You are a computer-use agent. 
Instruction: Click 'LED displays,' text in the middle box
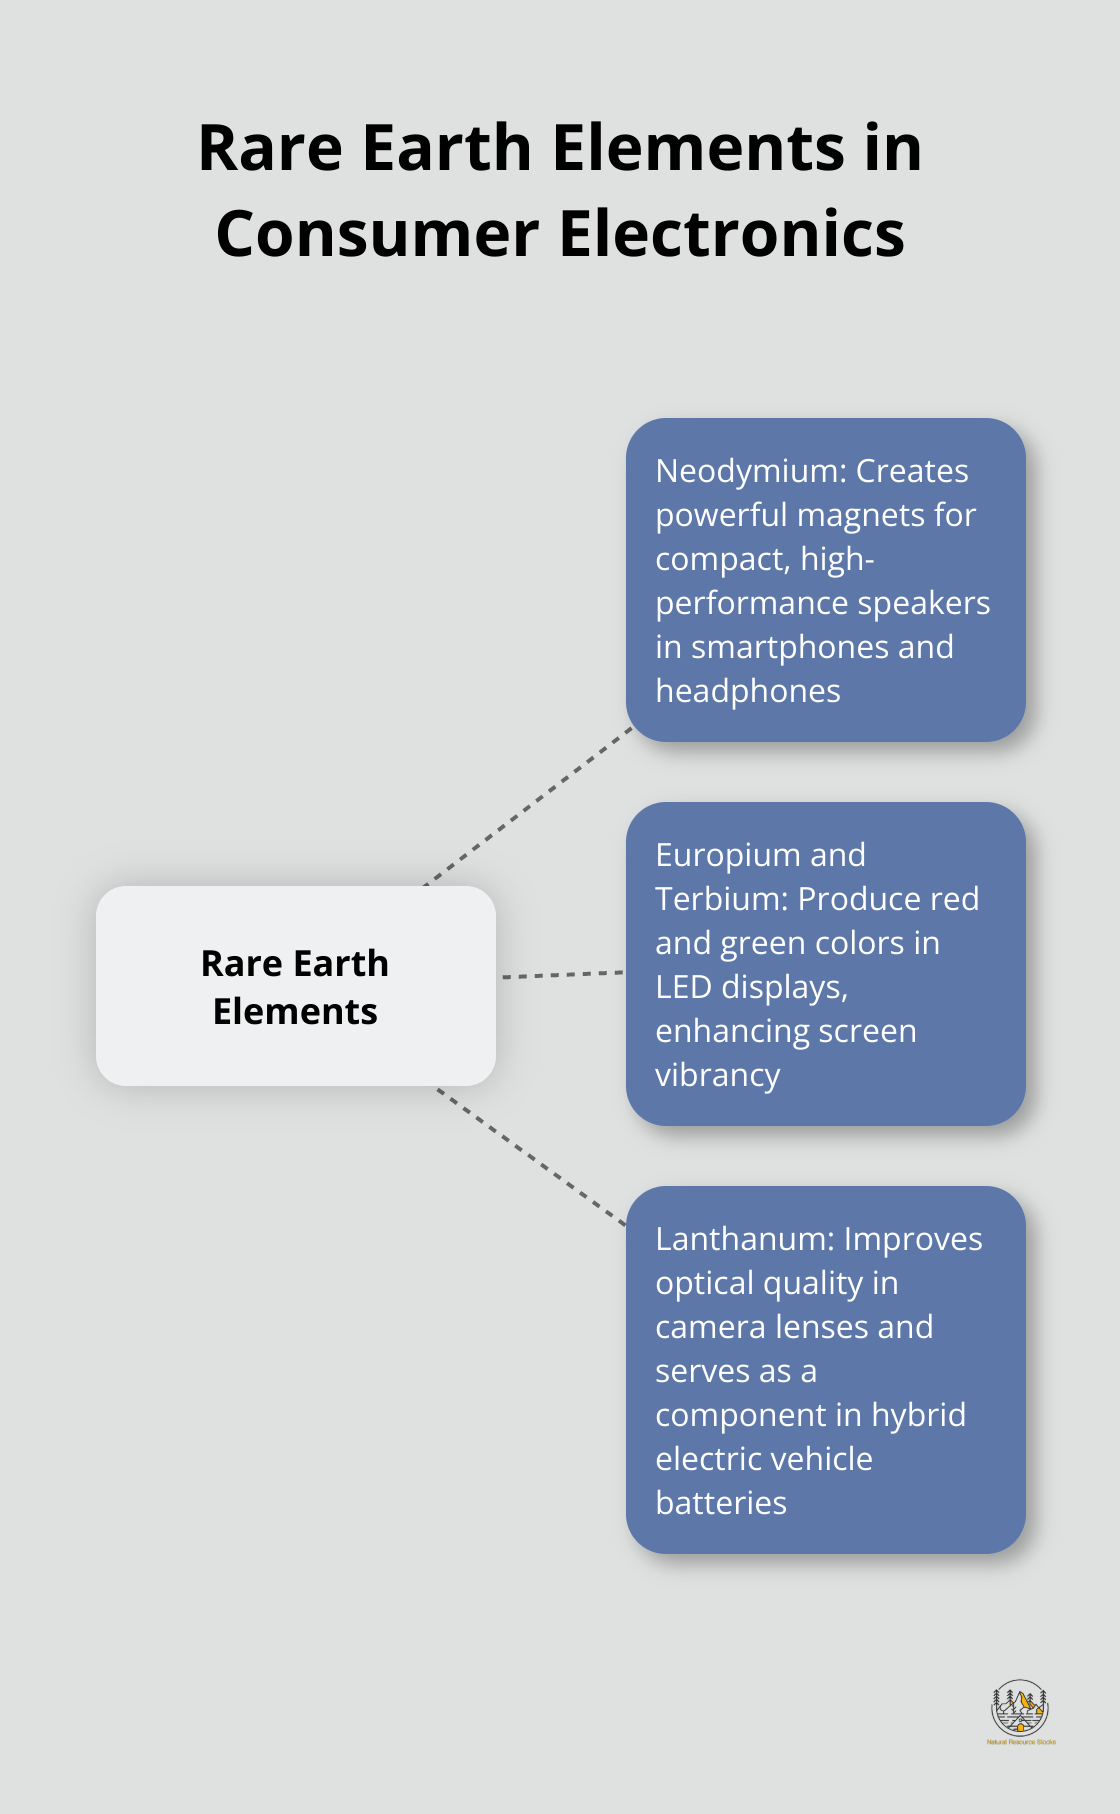pyautogui.click(x=751, y=987)
